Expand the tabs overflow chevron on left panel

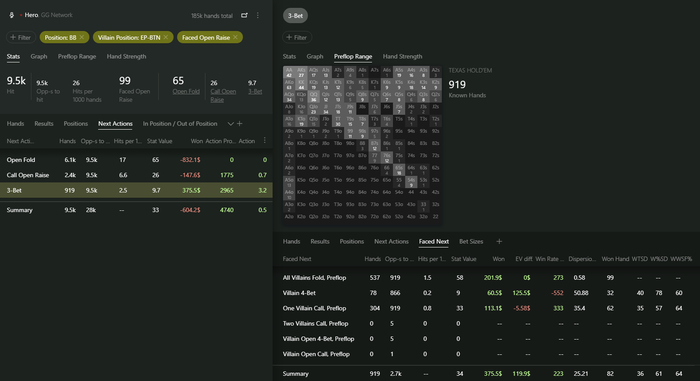click(230, 124)
